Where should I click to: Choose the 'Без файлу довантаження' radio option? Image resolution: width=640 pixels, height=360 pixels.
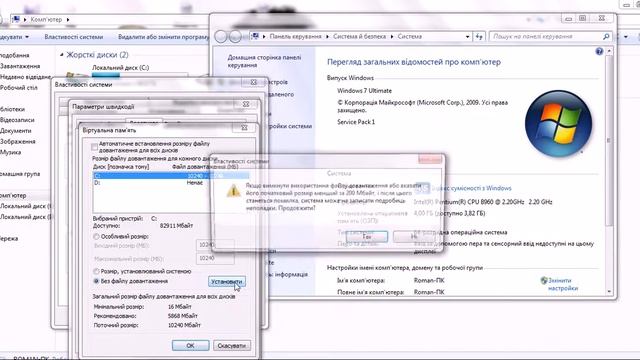96,281
